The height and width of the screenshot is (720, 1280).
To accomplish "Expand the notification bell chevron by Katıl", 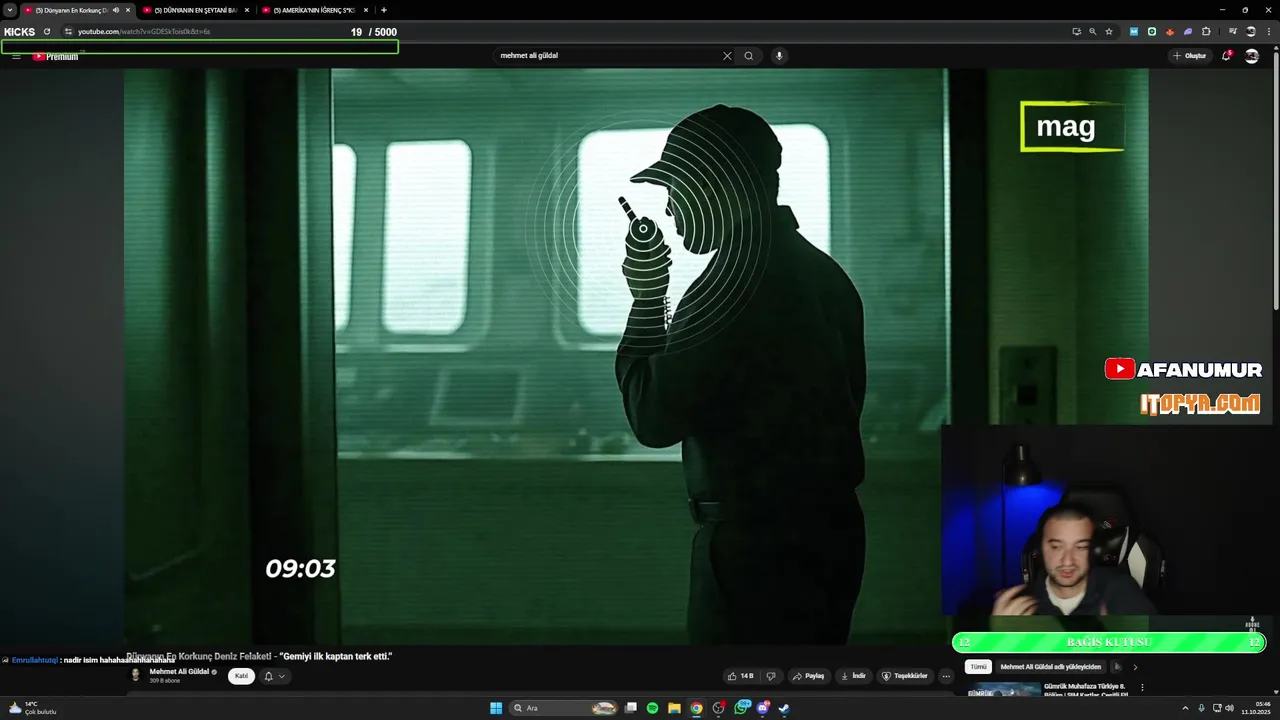I will 282,676.
